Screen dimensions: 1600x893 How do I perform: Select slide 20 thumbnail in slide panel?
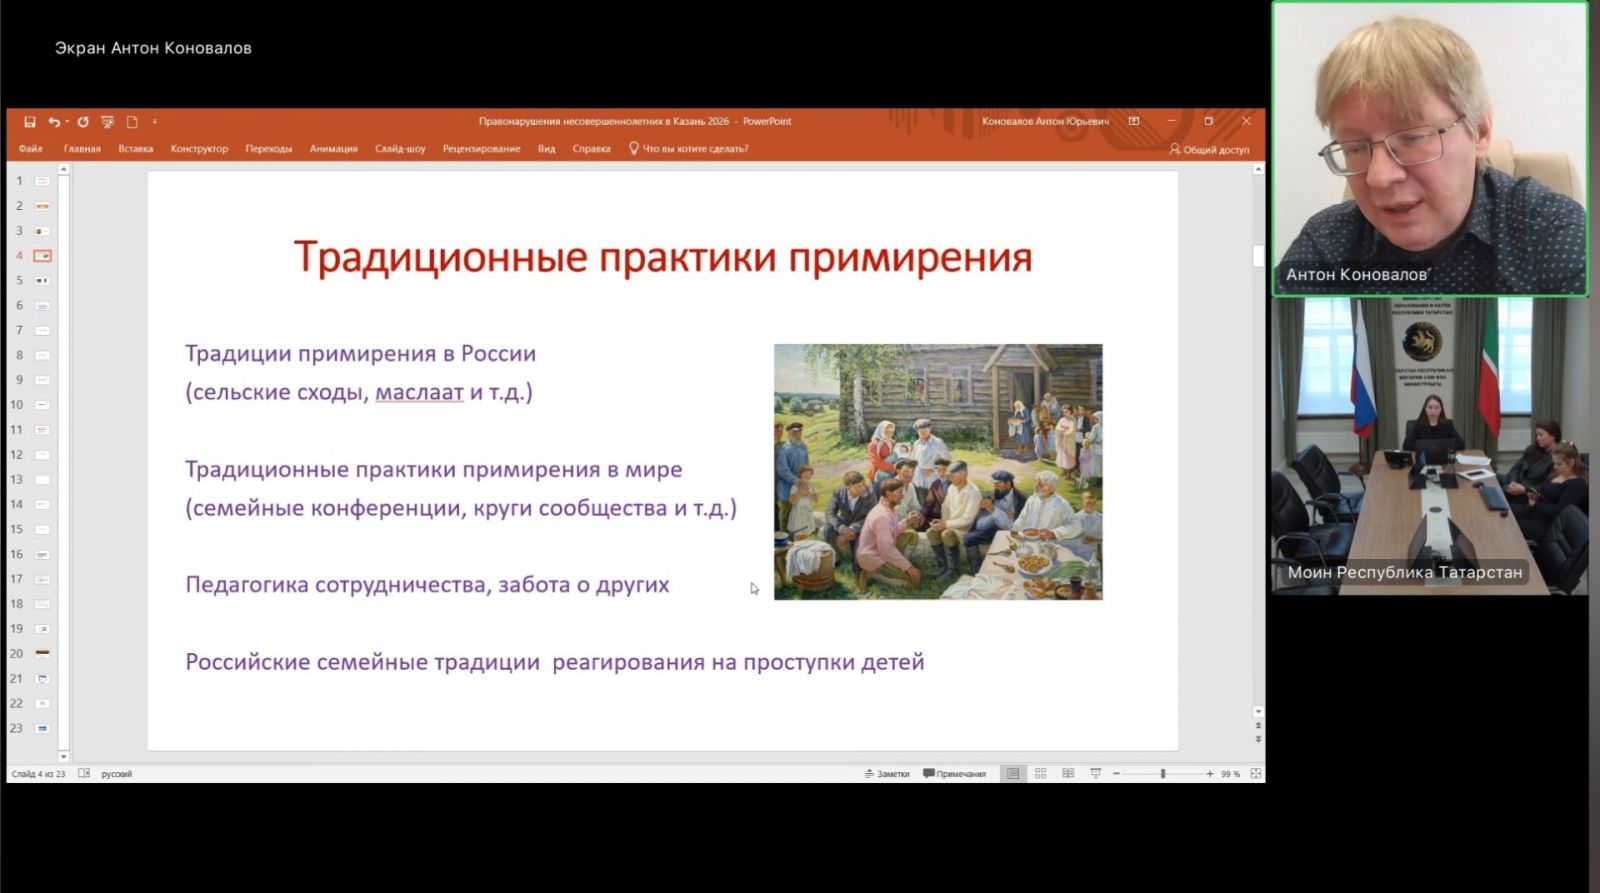click(x=42, y=653)
